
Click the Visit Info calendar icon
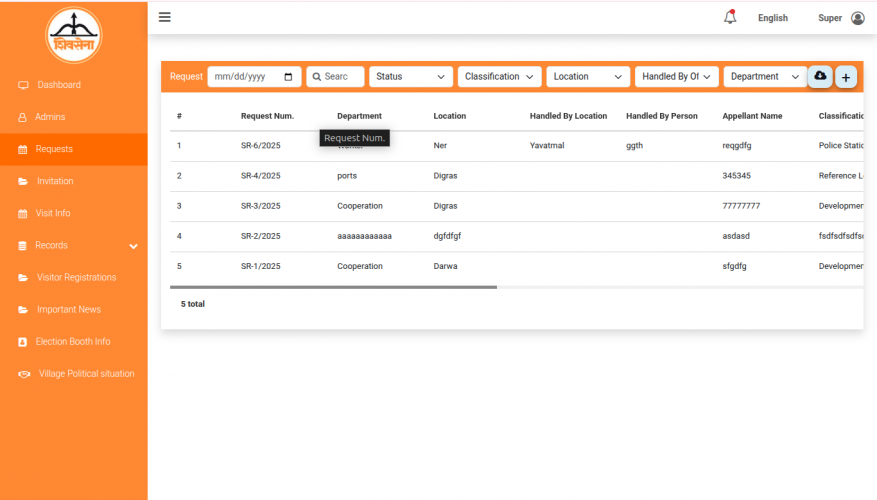click(x=22, y=214)
